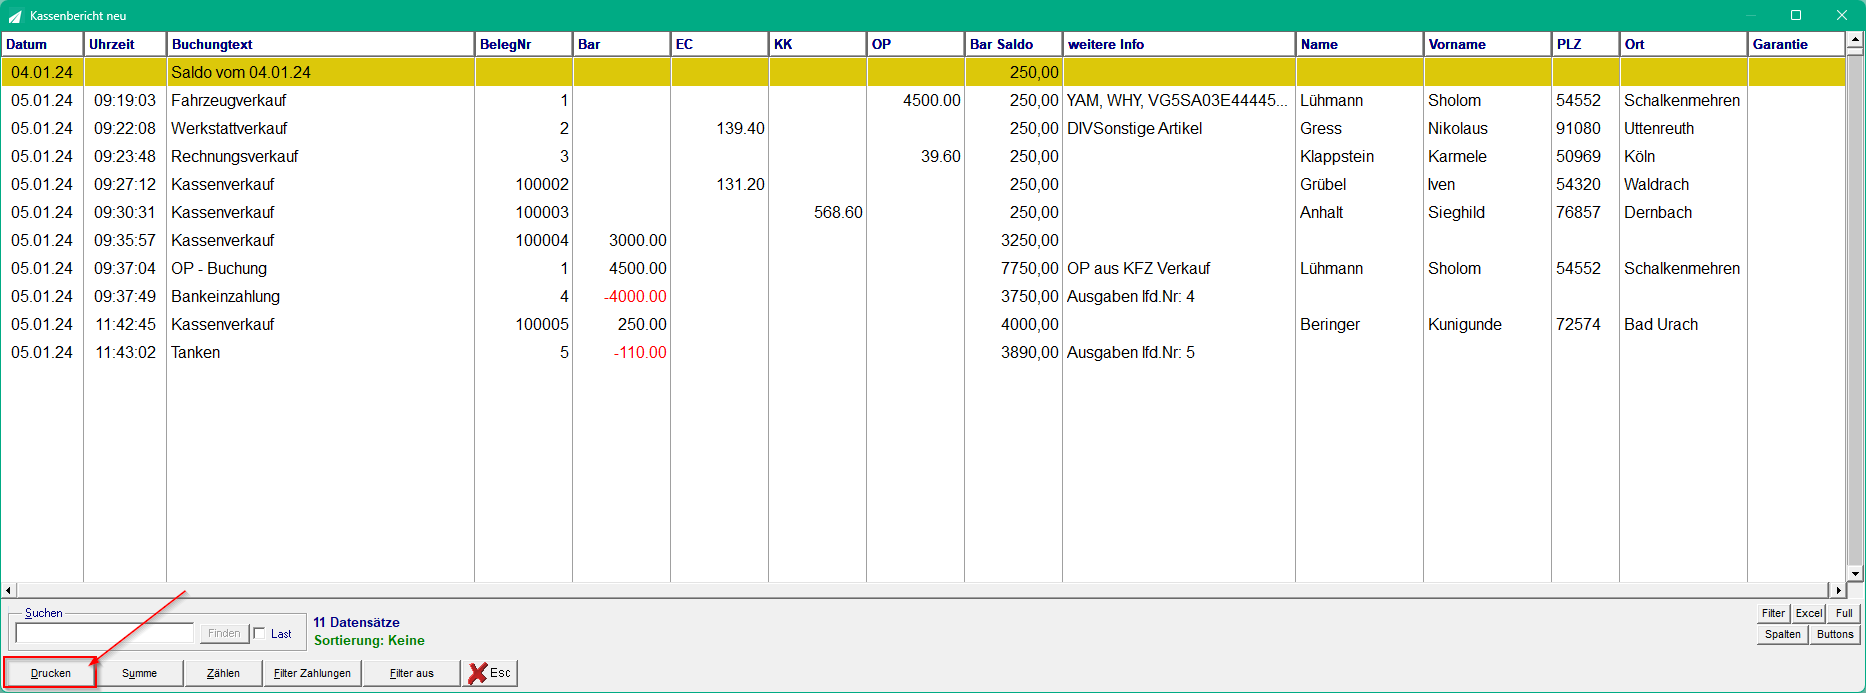This screenshot has width=1866, height=693.
Task: Click the horizontal scrollbar left arrow
Action: point(9,590)
